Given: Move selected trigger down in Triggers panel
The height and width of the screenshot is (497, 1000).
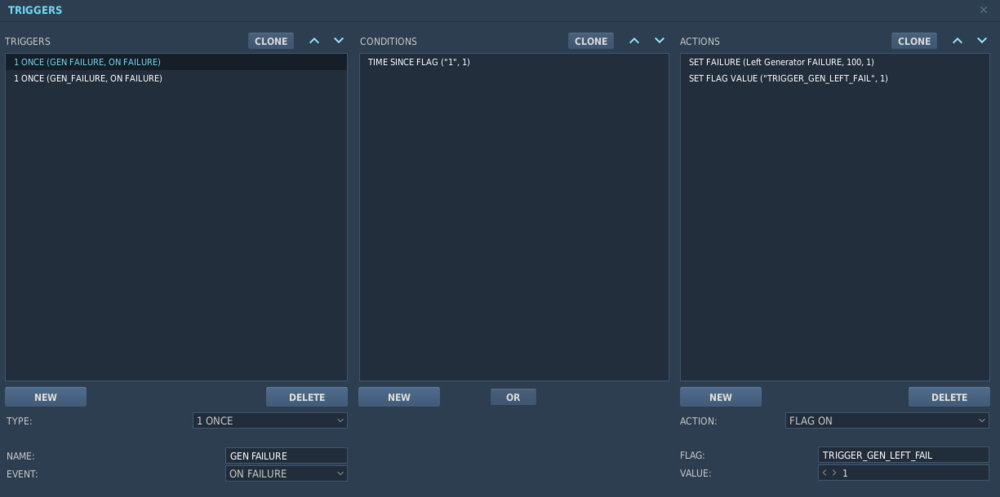Looking at the screenshot, I should [x=339, y=41].
